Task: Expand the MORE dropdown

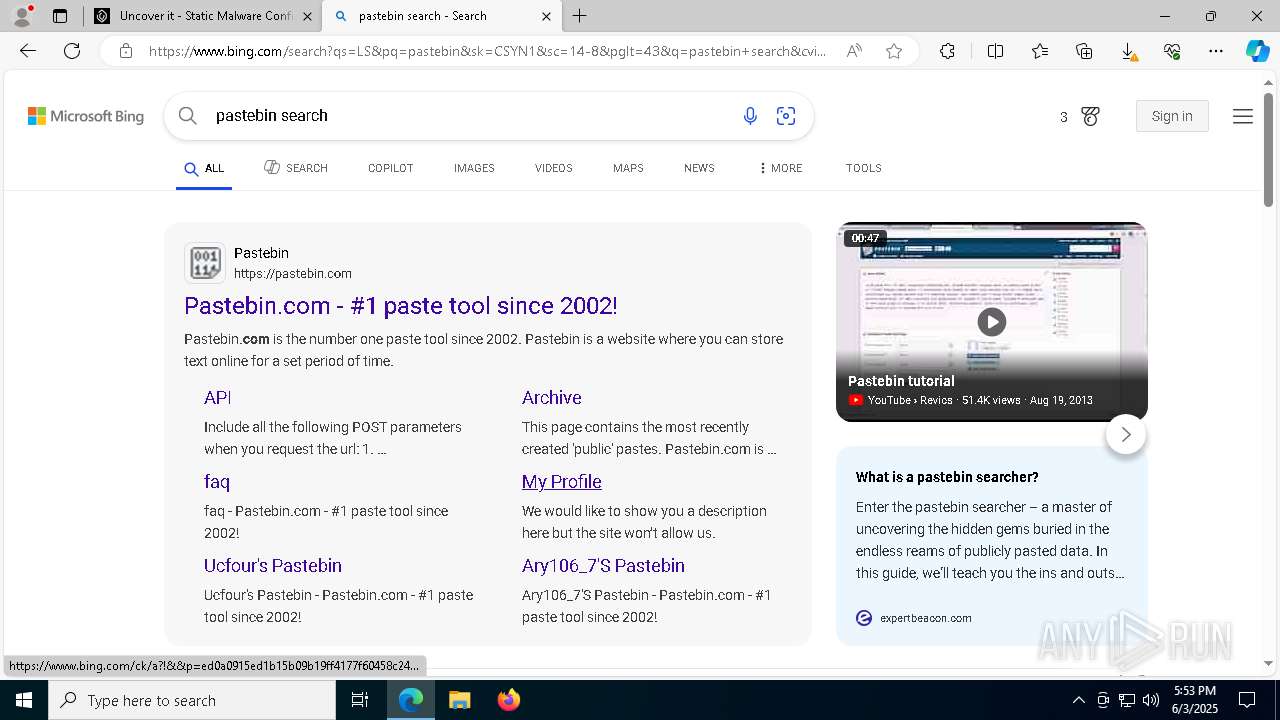Action: coord(781,168)
